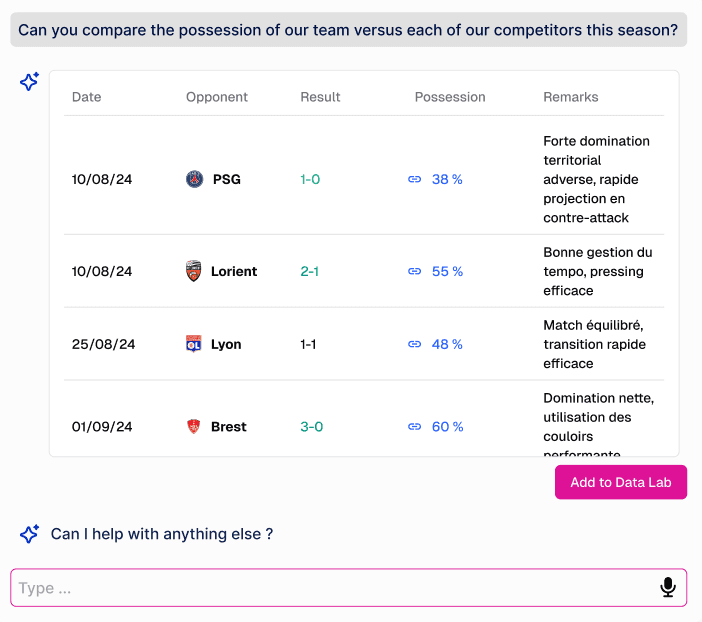The height and width of the screenshot is (622, 702).
Task: Click the link icon beside 48 %
Action: point(415,344)
